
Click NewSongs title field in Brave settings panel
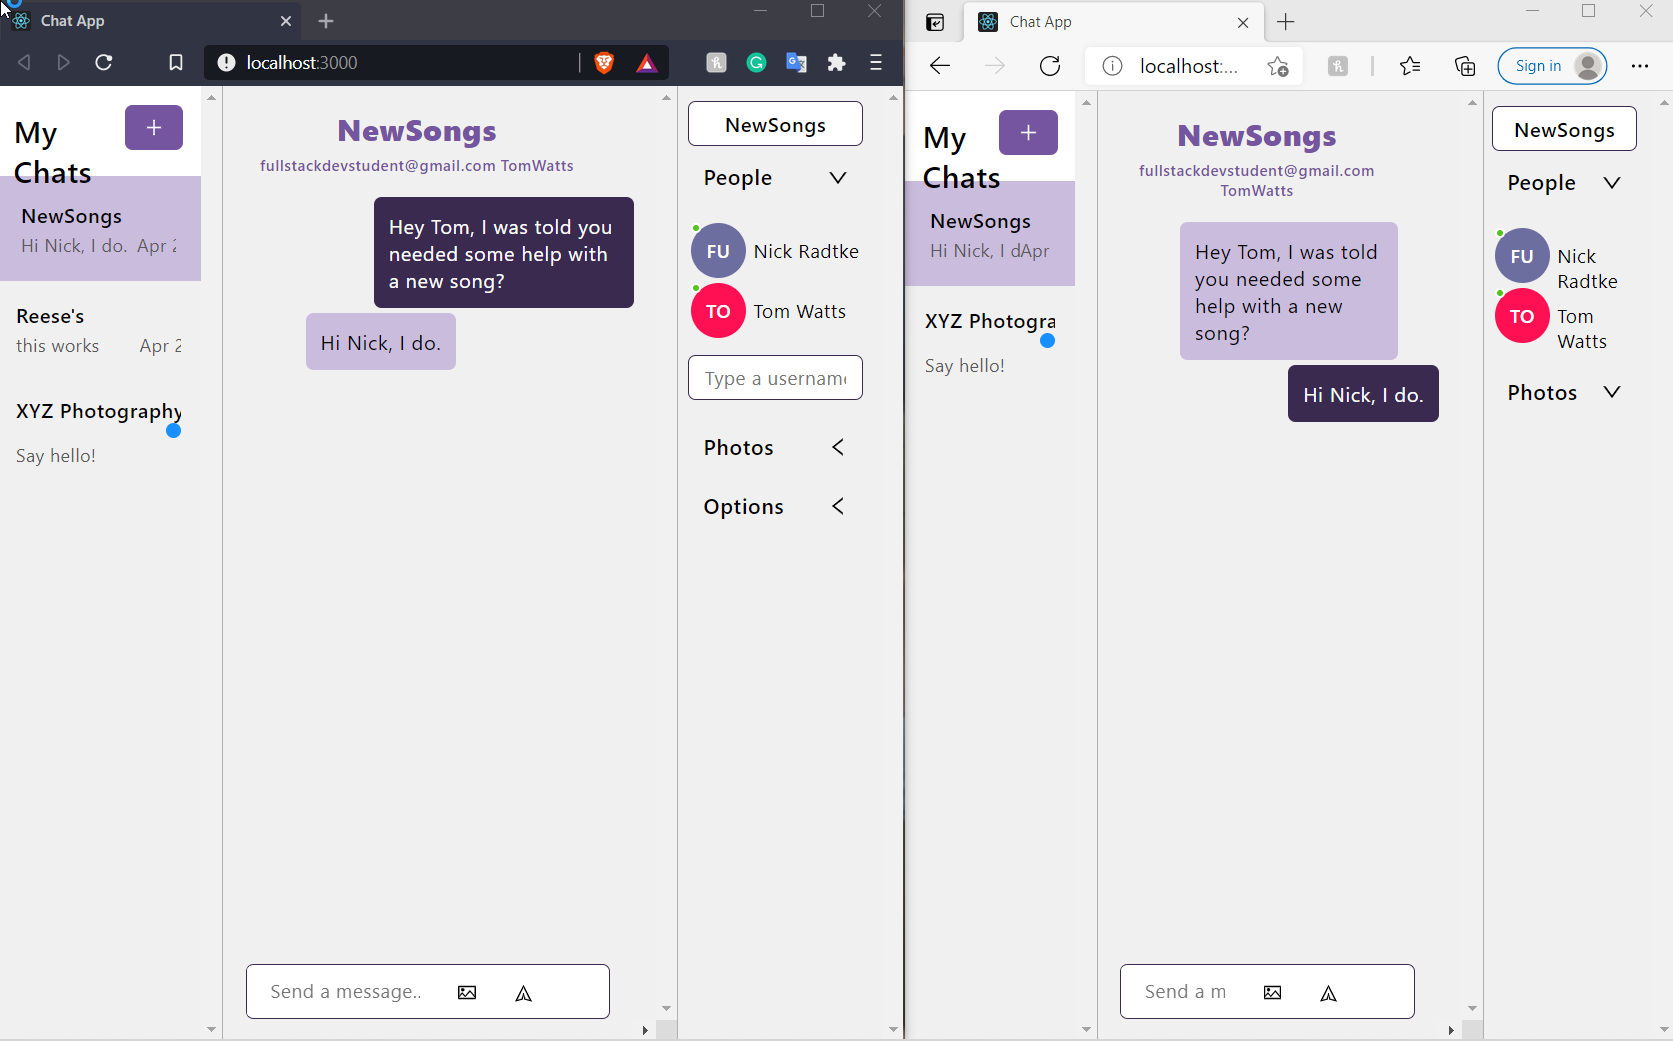pos(775,124)
